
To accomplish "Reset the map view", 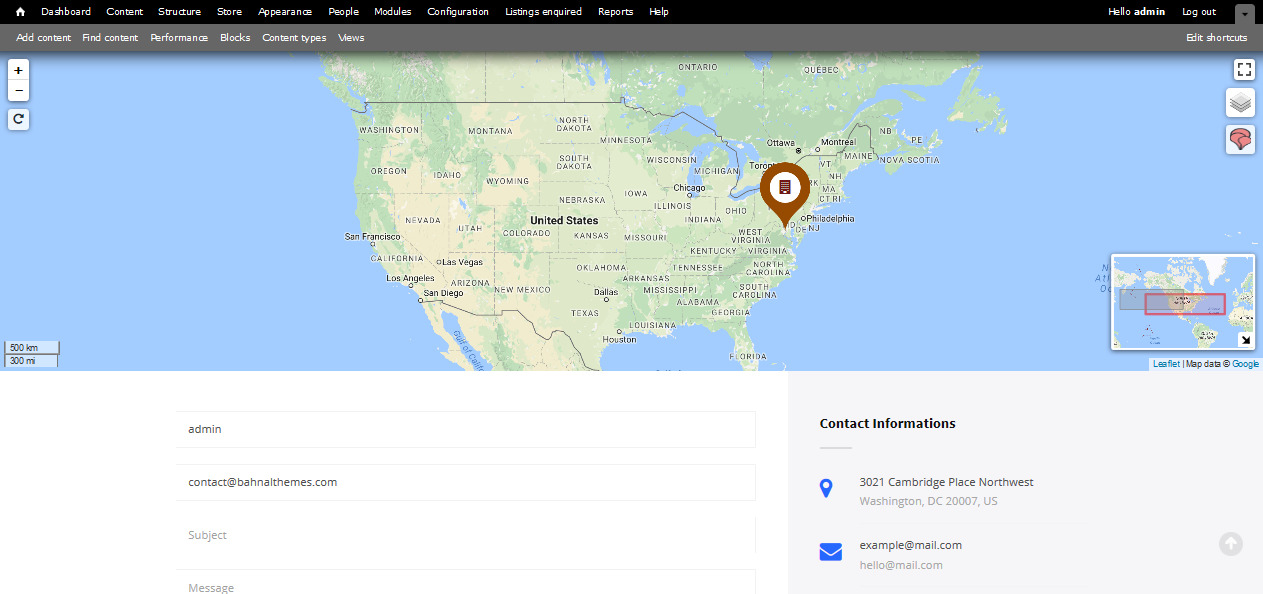I will (x=18, y=119).
